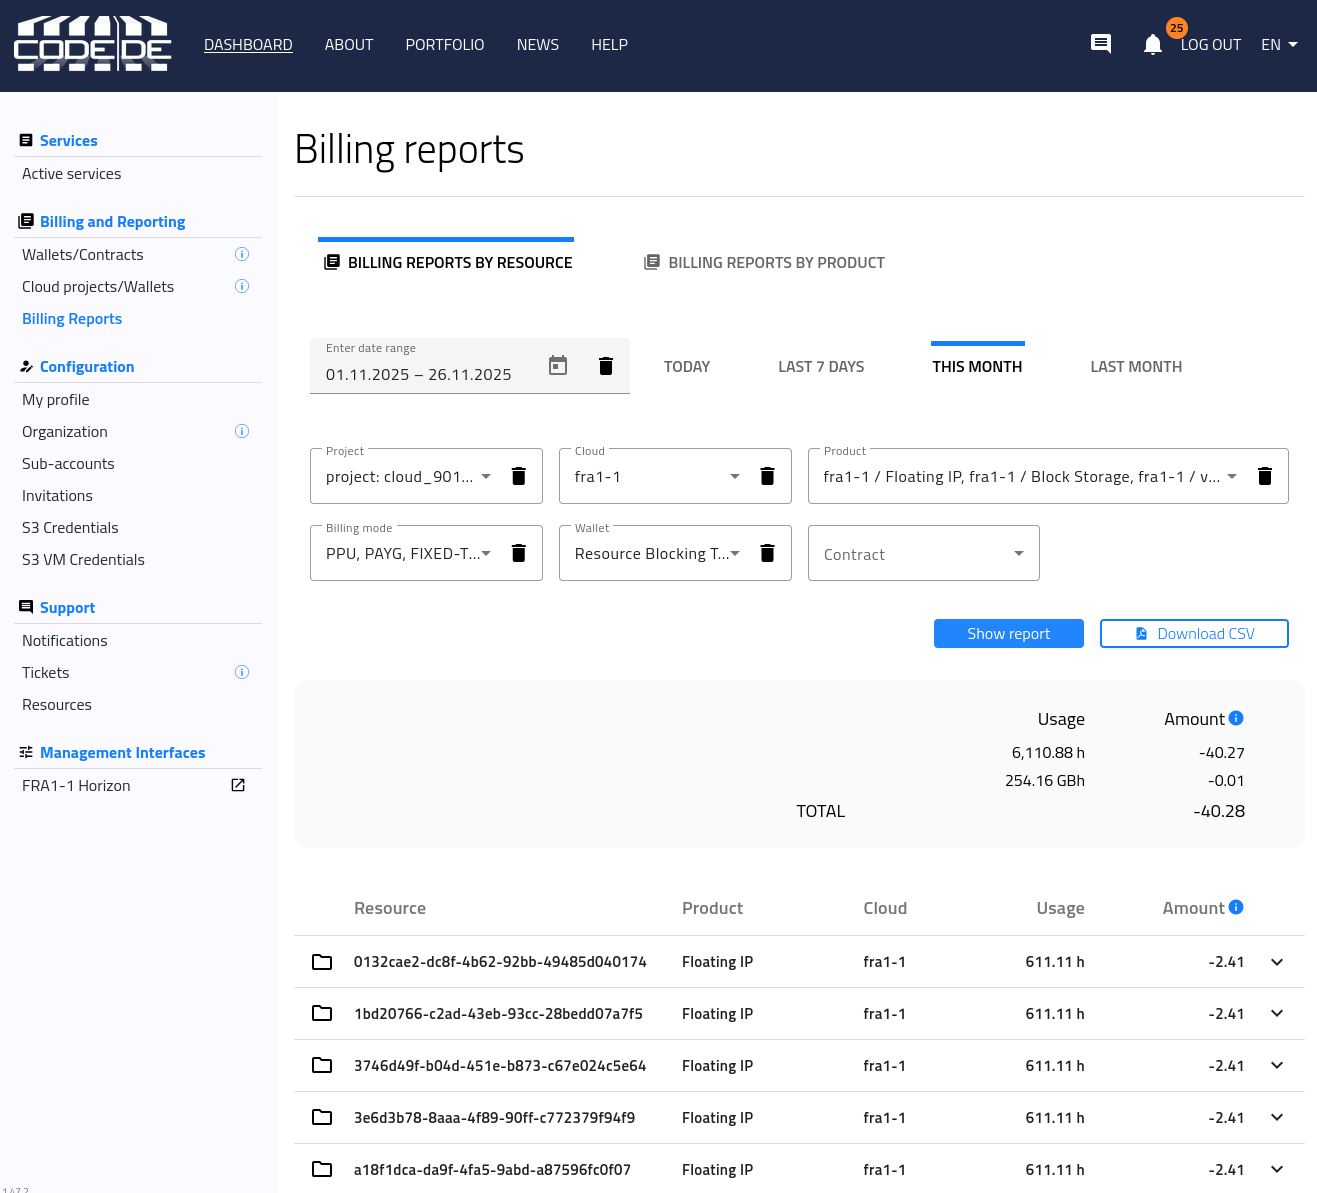
Task: Click folder icon for resource 0132cae2
Action: 322,962
